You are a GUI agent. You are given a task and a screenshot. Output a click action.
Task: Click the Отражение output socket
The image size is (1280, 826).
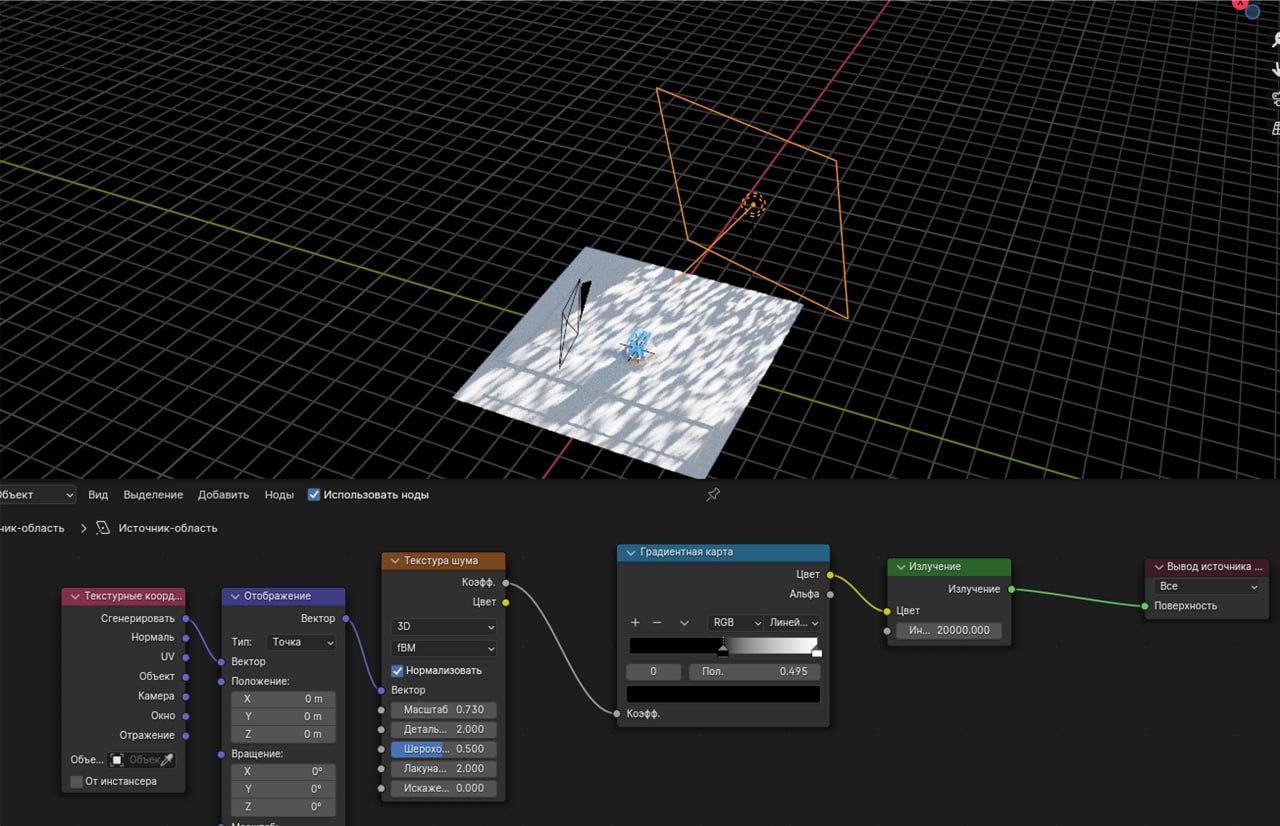click(186, 735)
